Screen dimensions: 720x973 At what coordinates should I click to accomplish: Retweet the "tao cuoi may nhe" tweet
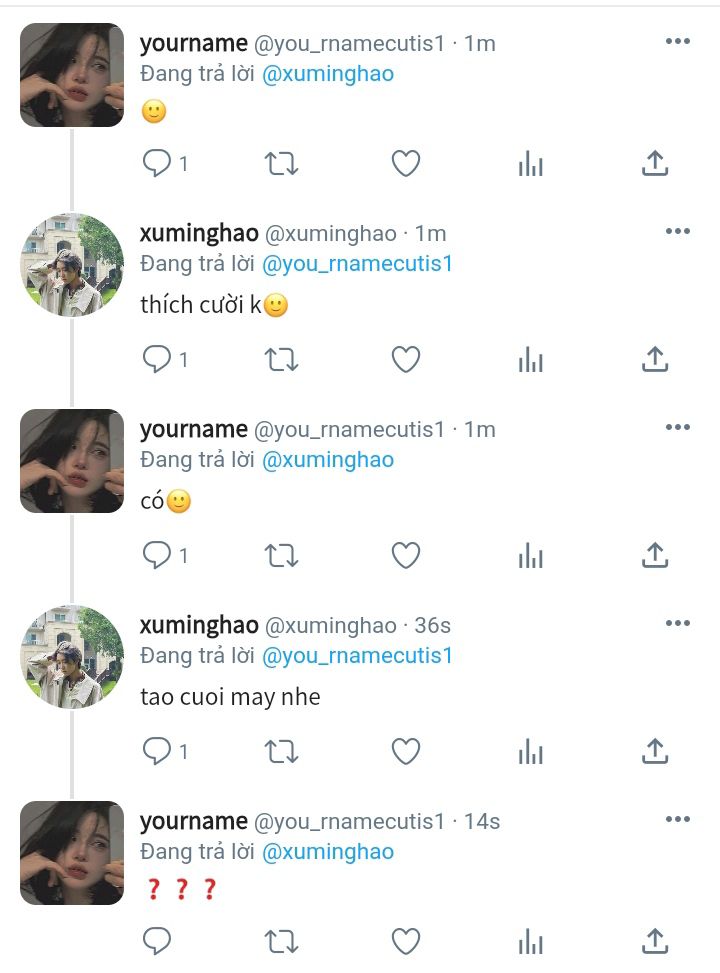pos(282,751)
